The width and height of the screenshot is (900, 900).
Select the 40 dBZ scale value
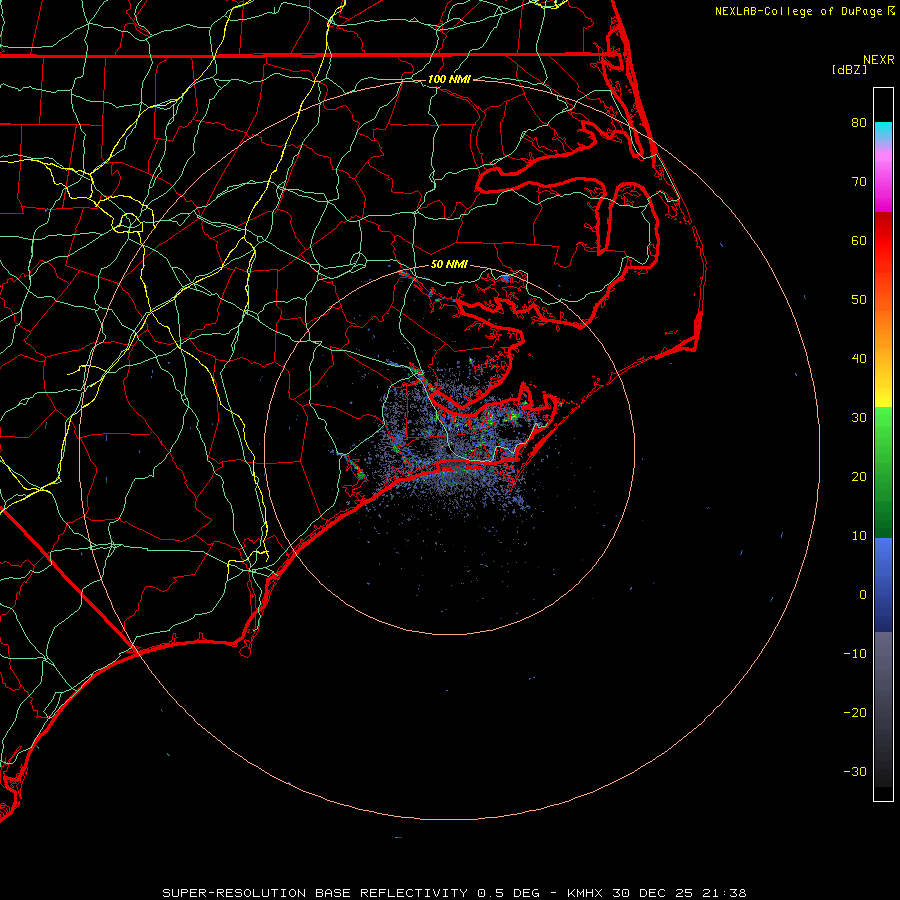pyautogui.click(x=859, y=358)
